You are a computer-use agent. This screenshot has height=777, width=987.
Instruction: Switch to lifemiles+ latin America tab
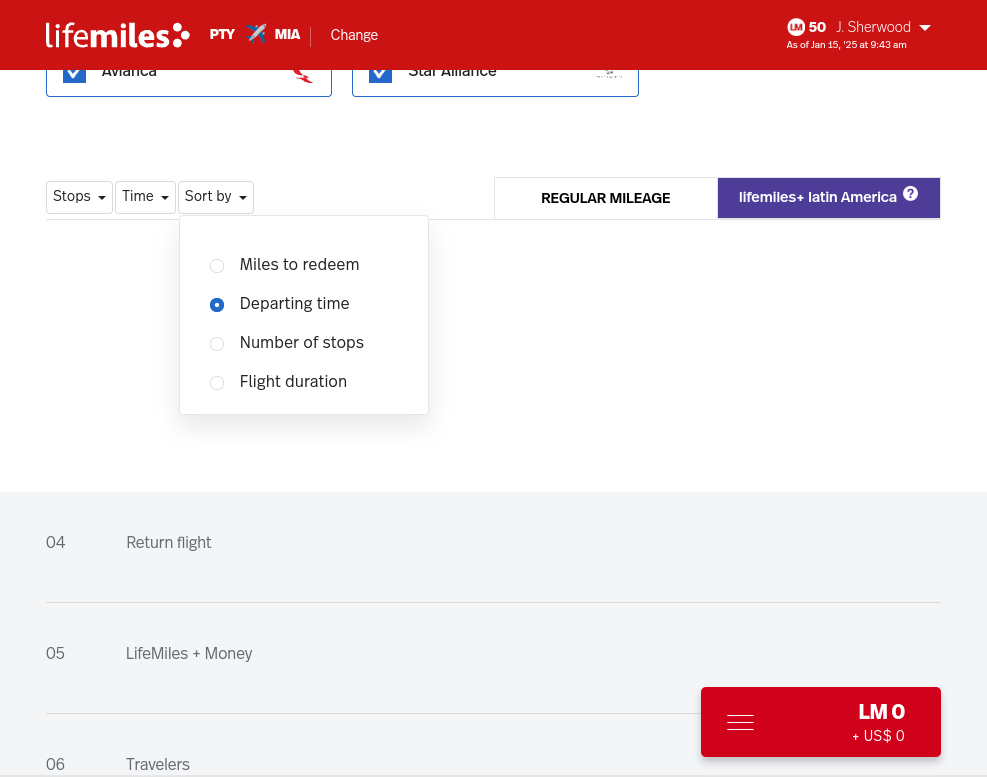coord(828,198)
